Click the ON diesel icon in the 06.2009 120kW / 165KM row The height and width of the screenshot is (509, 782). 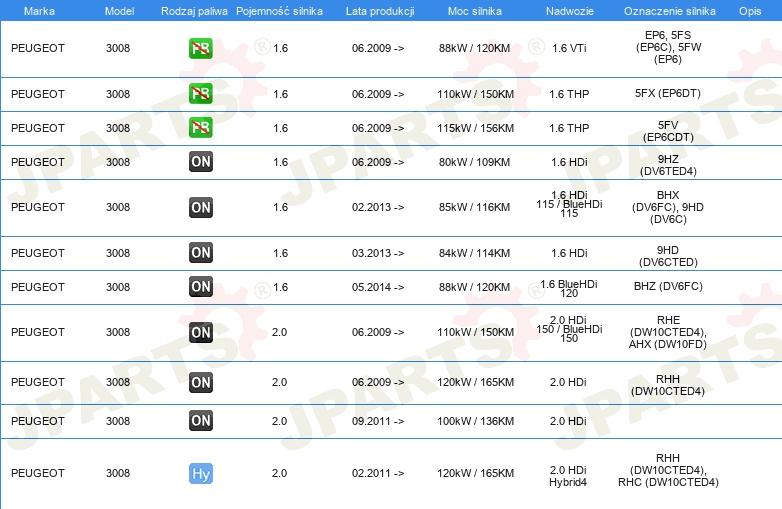201,382
